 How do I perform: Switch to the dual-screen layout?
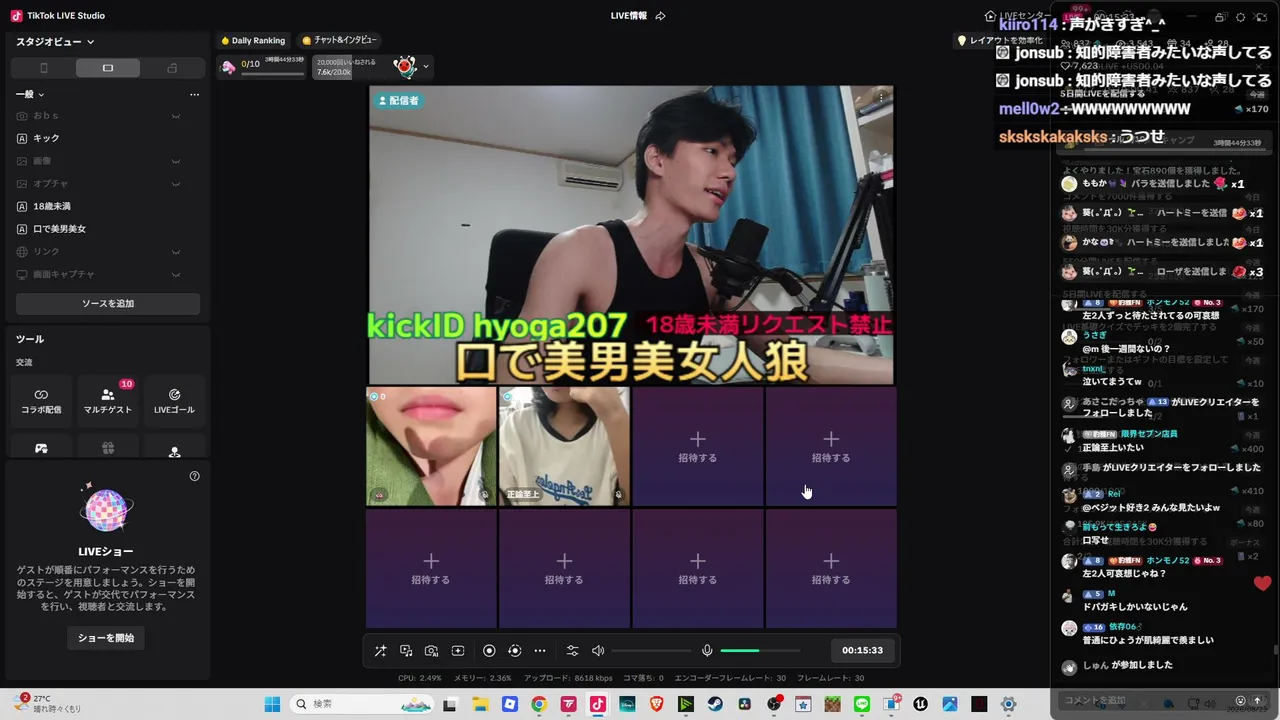pyautogui.click(x=172, y=68)
